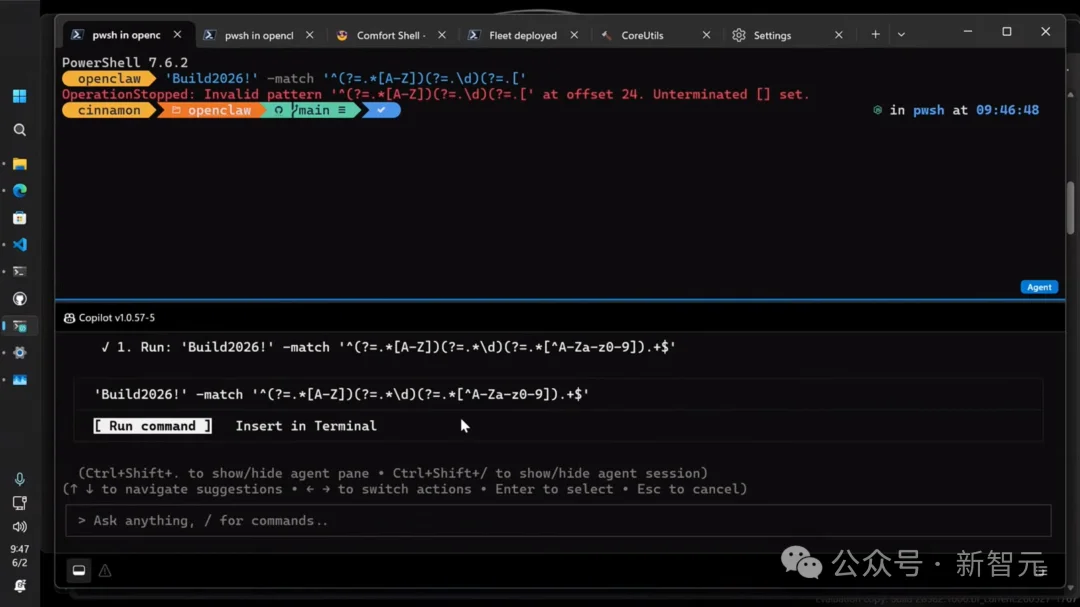Click the warning triangle icon in status bar

105,570
